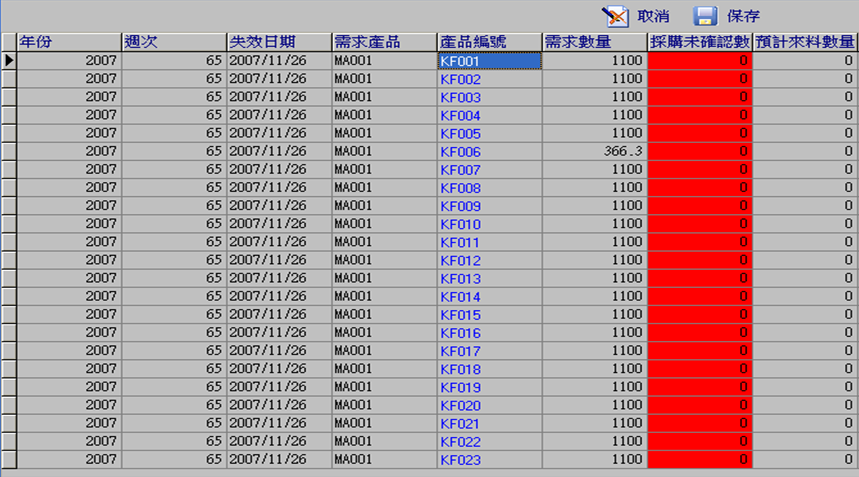
Task: Select the KF008 cell
Action: pyautogui.click(x=490, y=187)
